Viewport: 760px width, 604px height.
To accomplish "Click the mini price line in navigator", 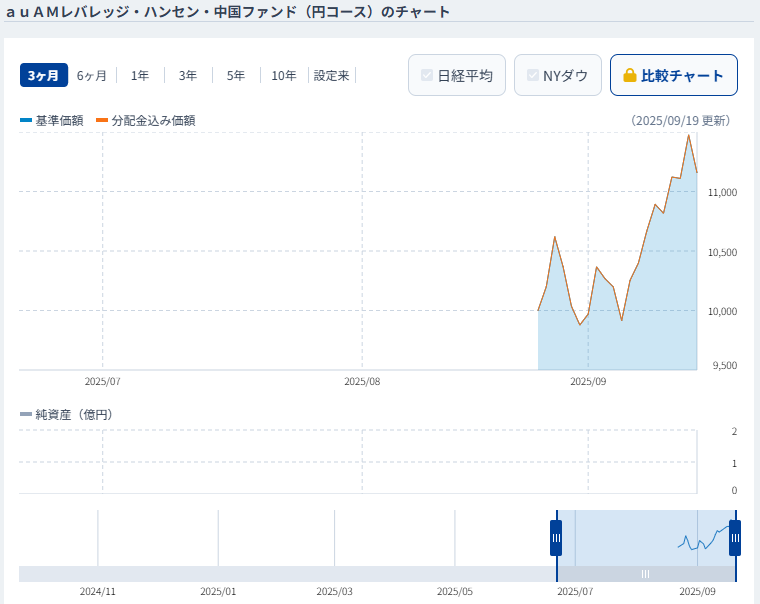I will tap(704, 538).
